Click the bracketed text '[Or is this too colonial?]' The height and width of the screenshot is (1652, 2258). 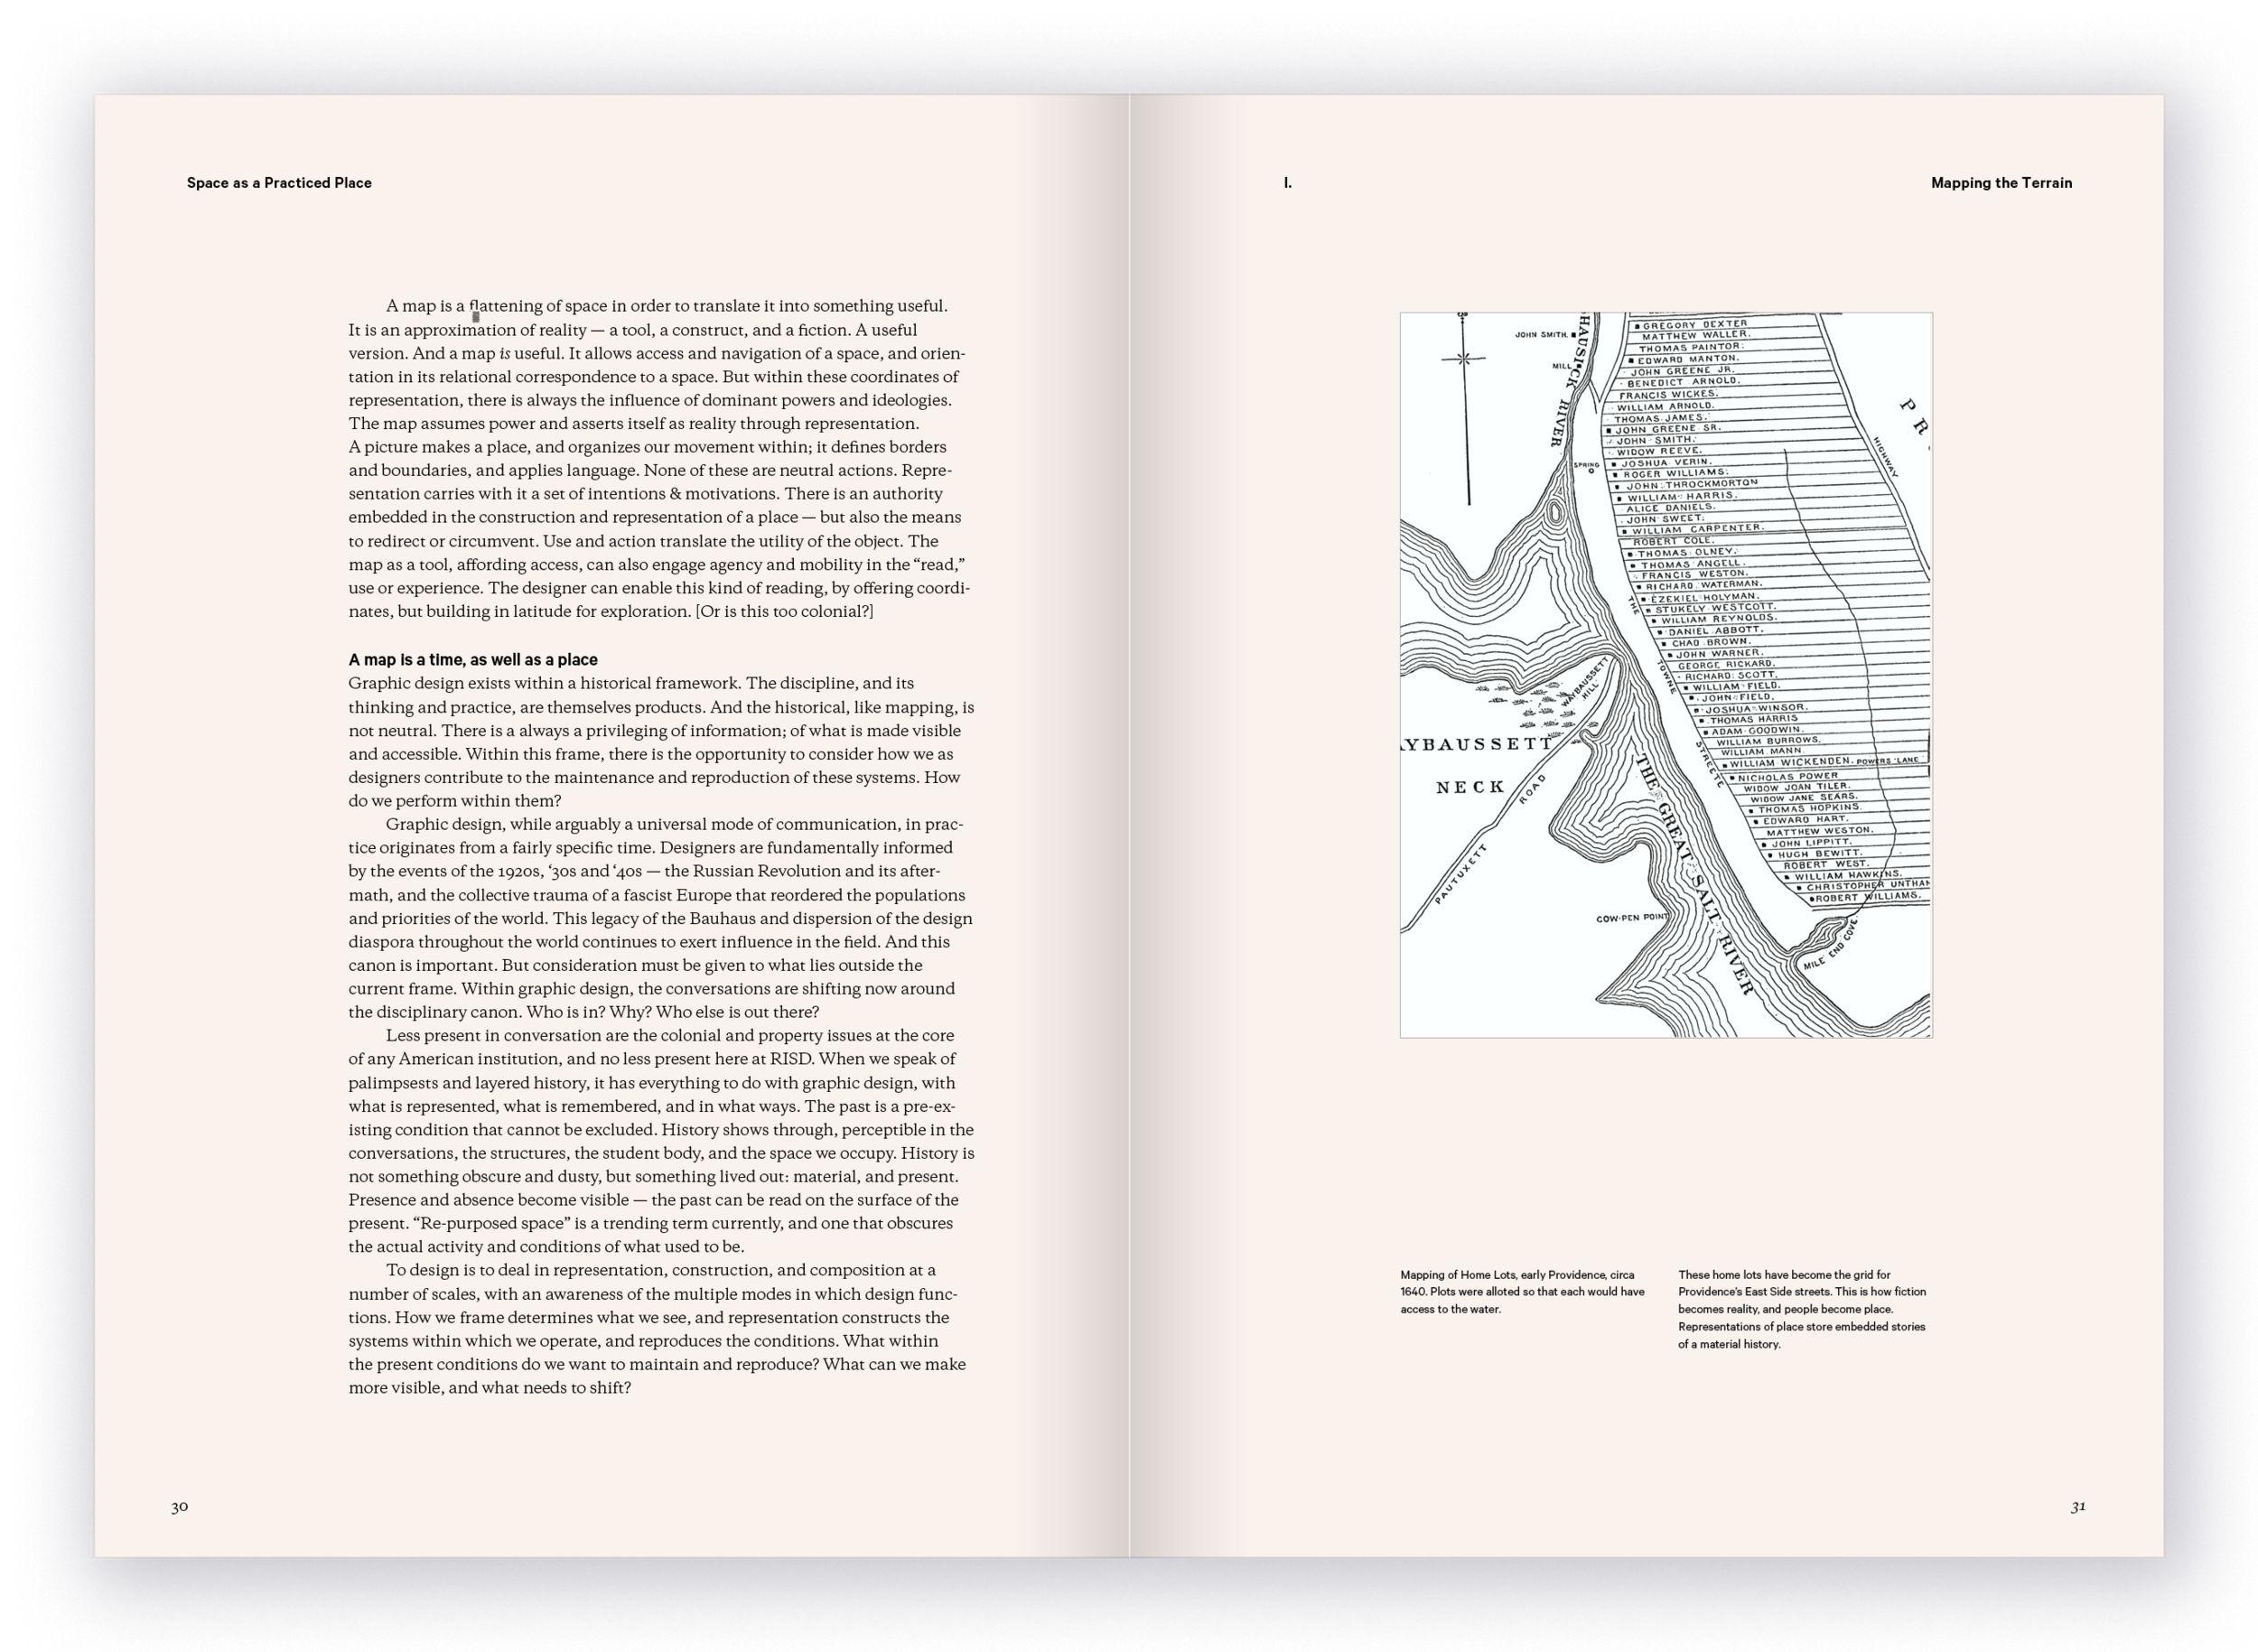(x=784, y=612)
